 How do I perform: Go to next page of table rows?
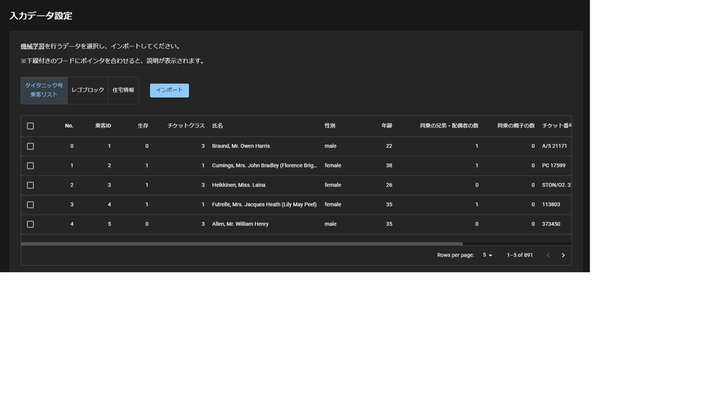(x=563, y=255)
